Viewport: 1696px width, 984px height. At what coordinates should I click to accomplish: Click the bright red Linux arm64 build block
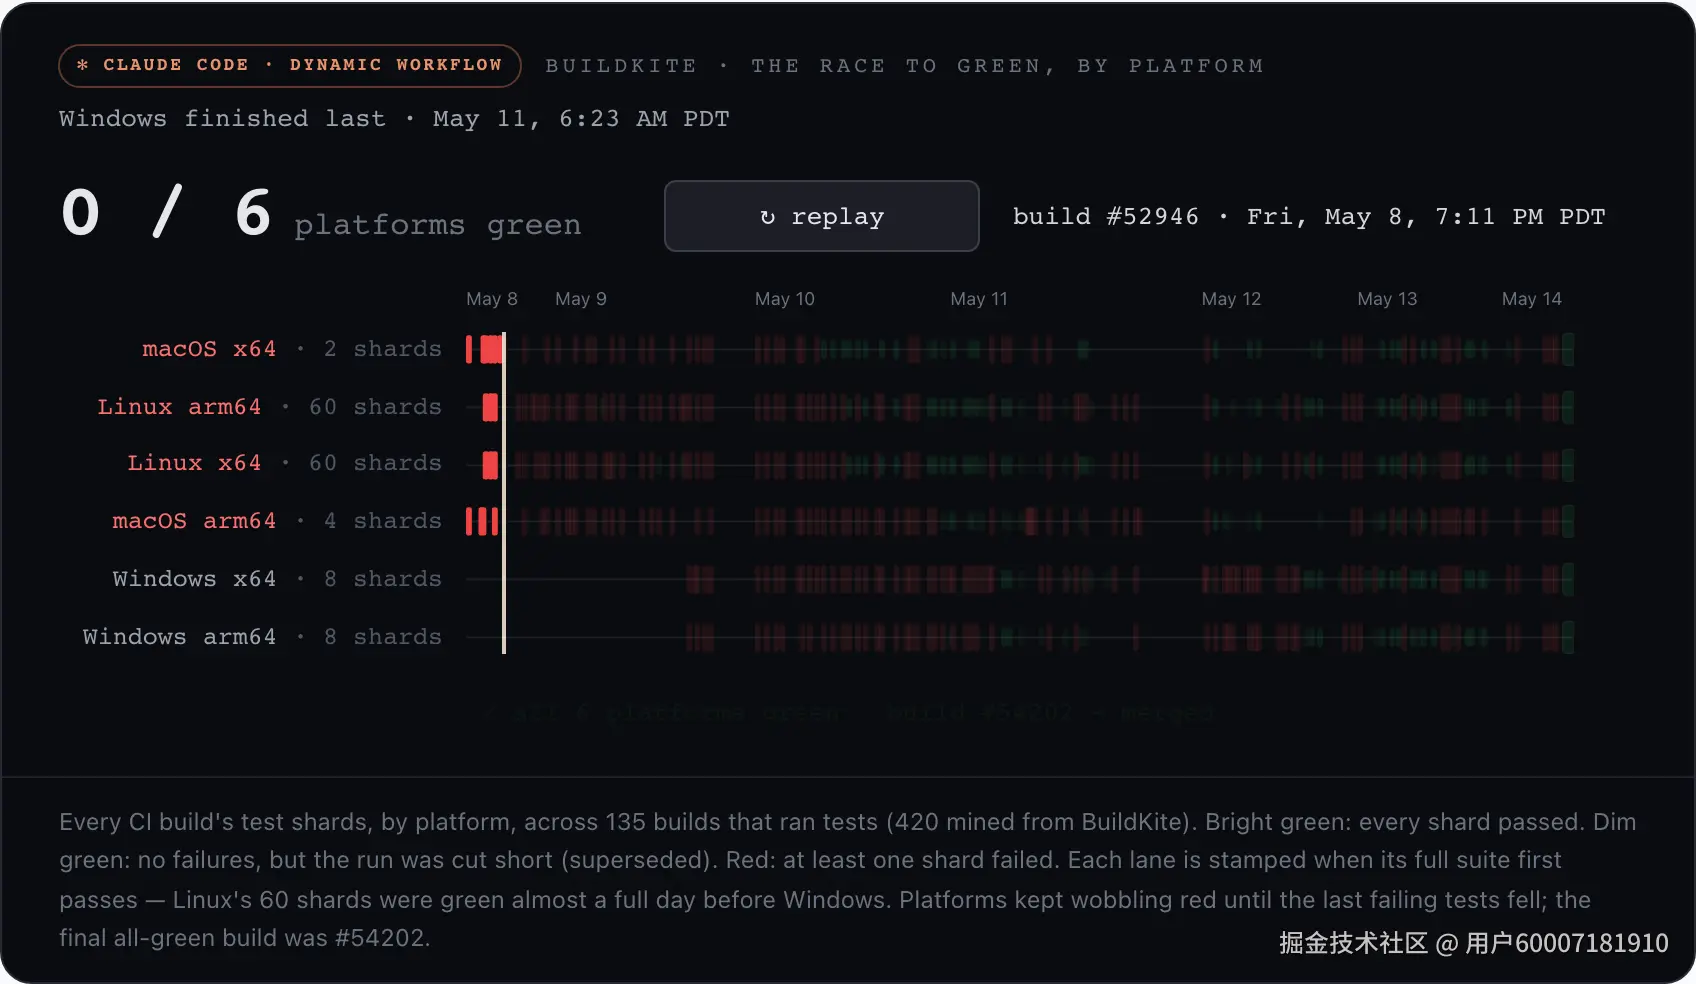click(490, 407)
